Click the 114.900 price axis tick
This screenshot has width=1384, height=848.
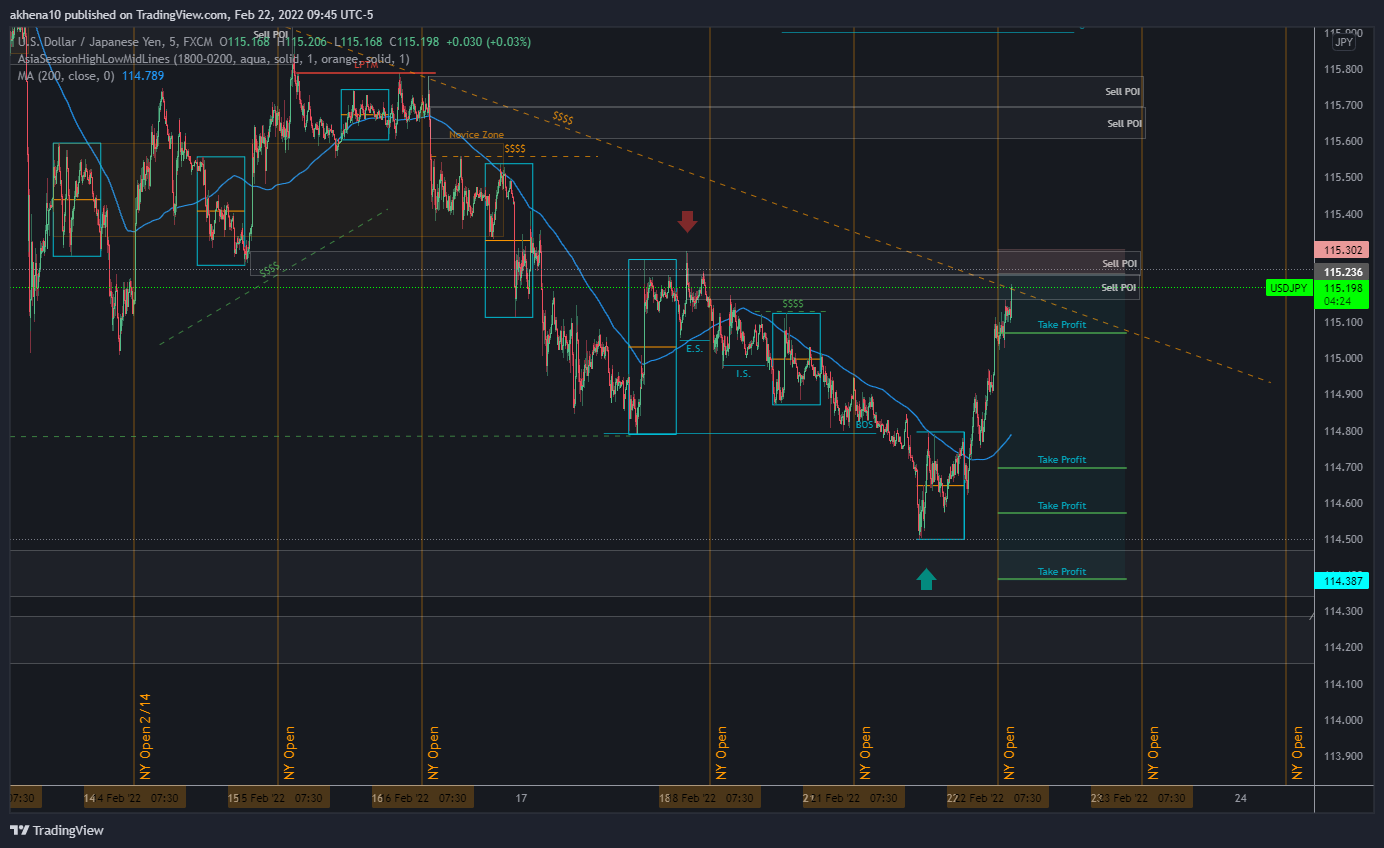point(1341,395)
